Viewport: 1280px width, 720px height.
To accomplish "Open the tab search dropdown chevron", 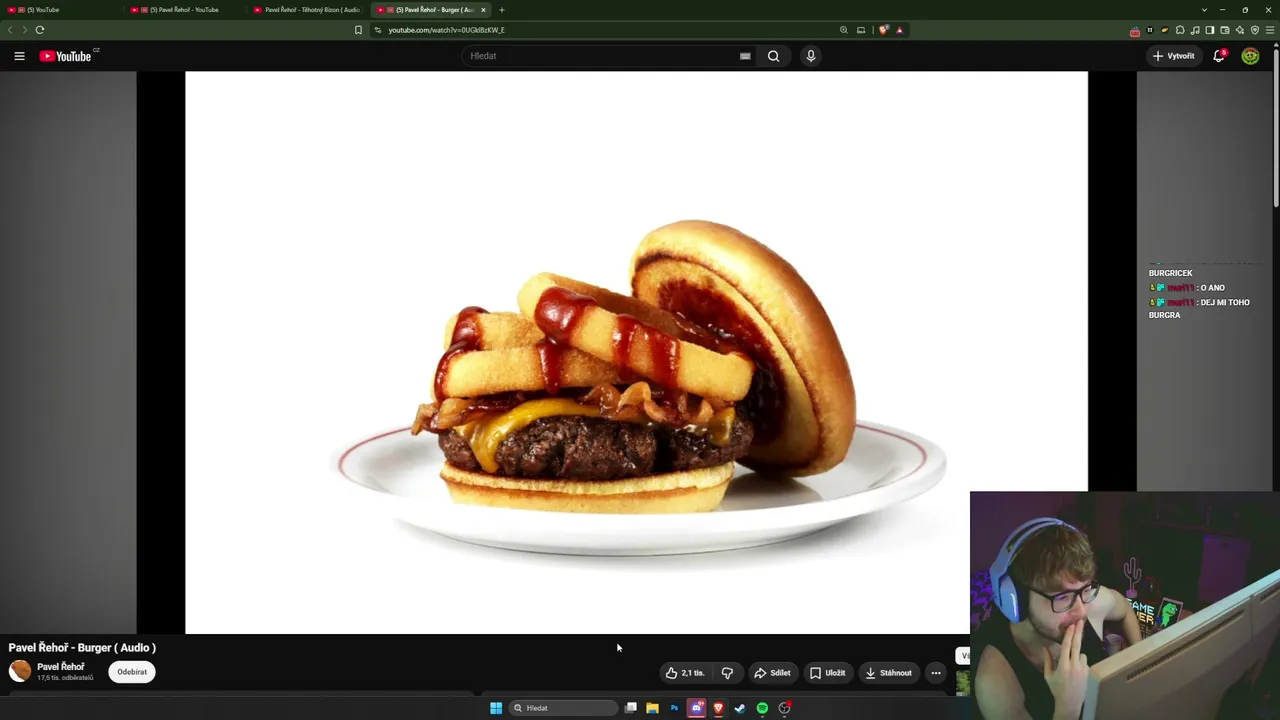I will point(1203,10).
